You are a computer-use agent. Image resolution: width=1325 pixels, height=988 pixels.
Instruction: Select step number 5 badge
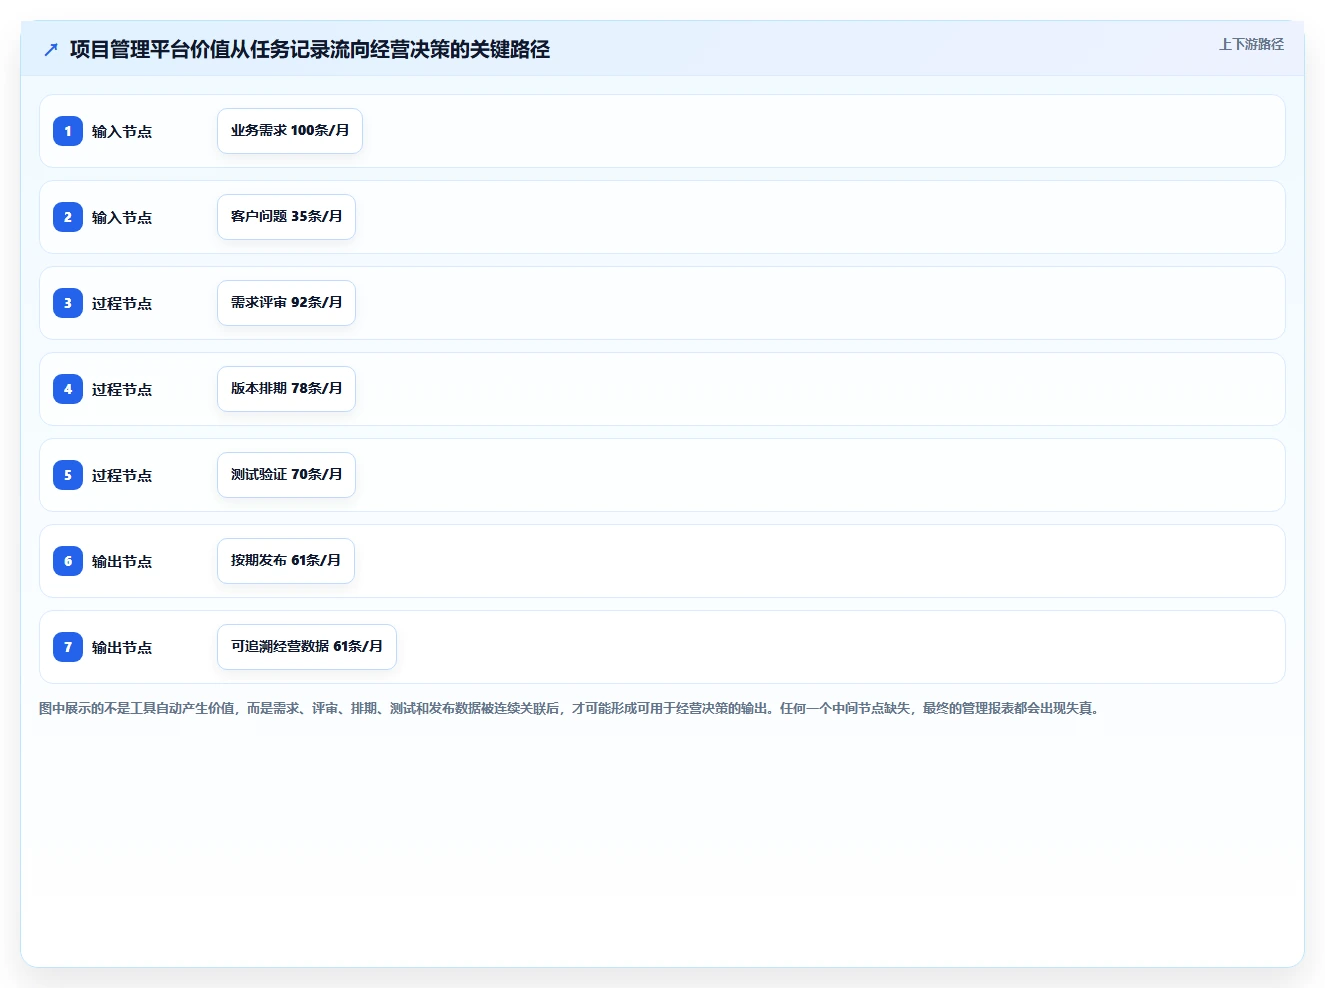68,475
